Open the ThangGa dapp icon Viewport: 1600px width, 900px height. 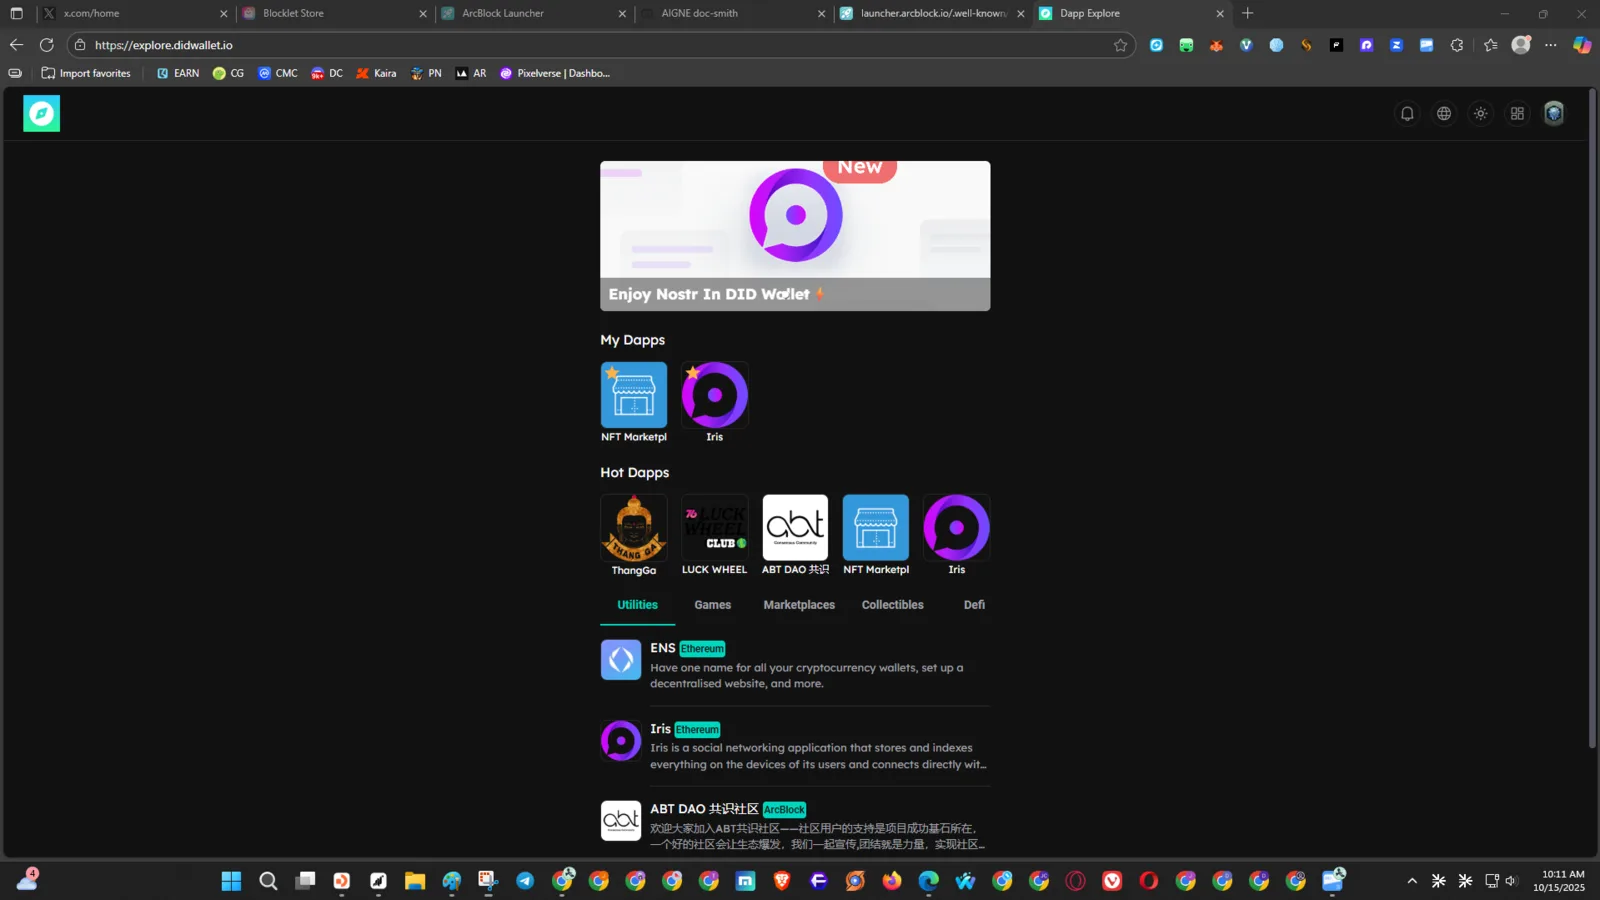634,528
